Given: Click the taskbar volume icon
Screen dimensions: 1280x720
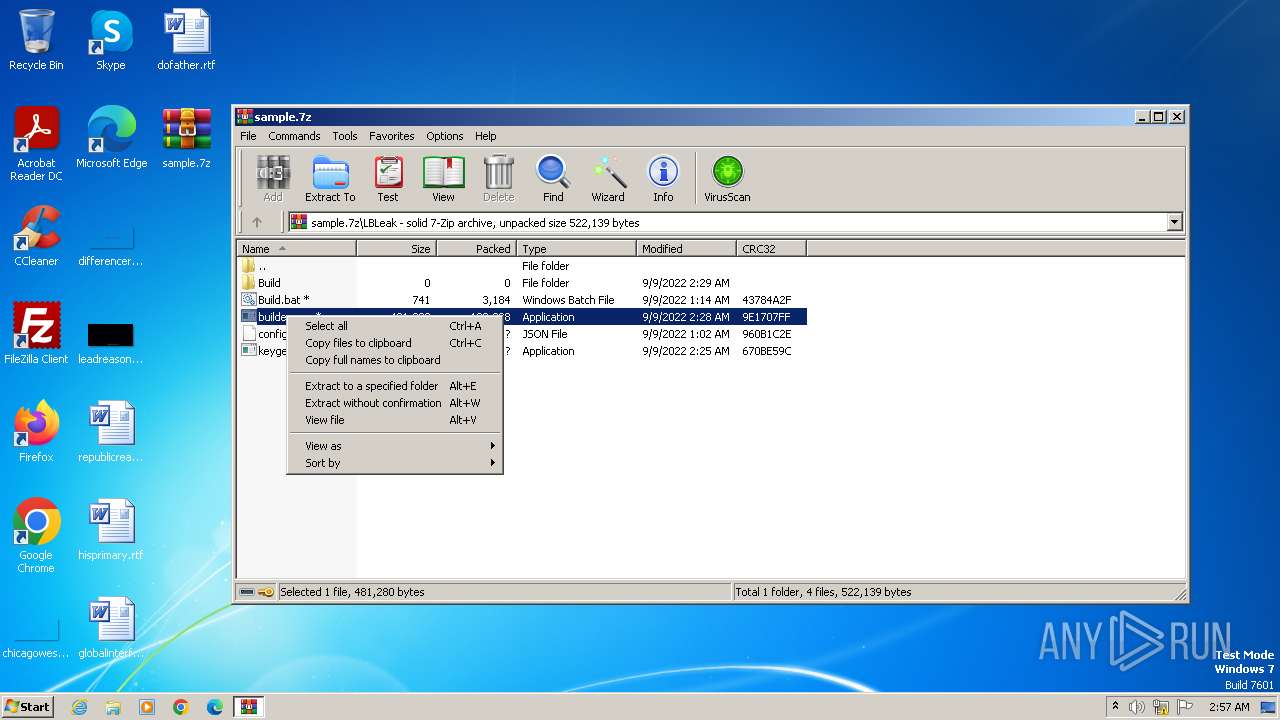Looking at the screenshot, I should coord(1136,707).
